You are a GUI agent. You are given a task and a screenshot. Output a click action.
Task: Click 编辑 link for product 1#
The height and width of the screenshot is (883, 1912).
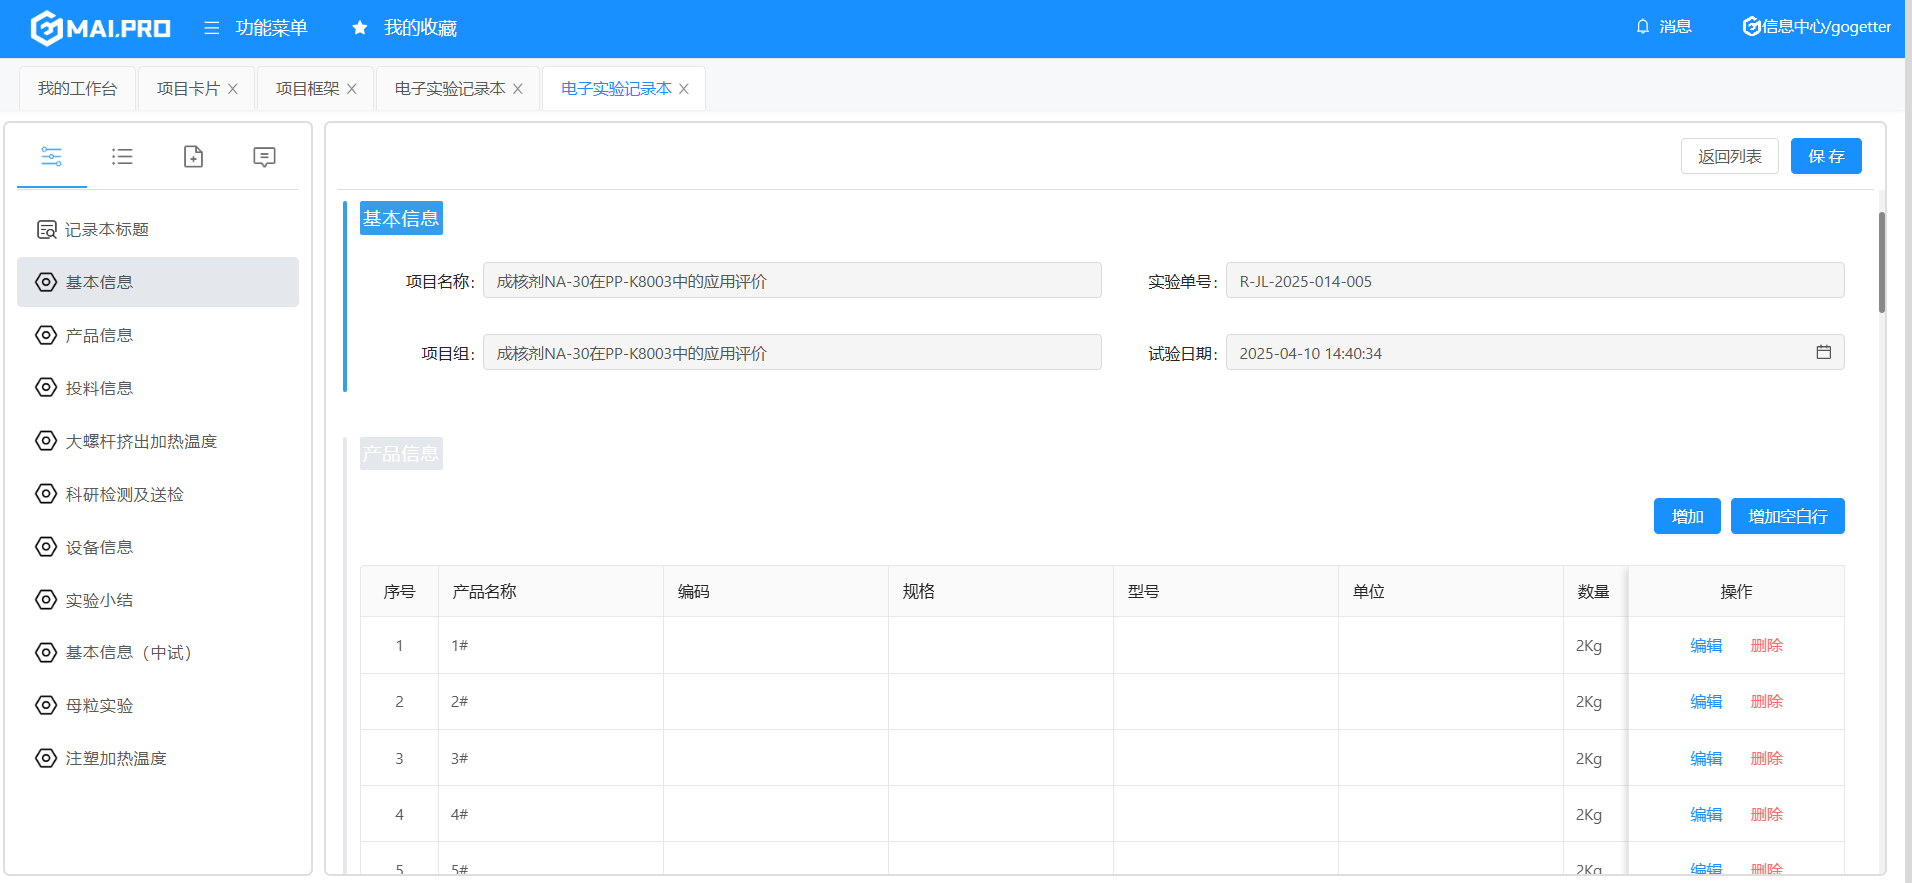pyautogui.click(x=1706, y=646)
